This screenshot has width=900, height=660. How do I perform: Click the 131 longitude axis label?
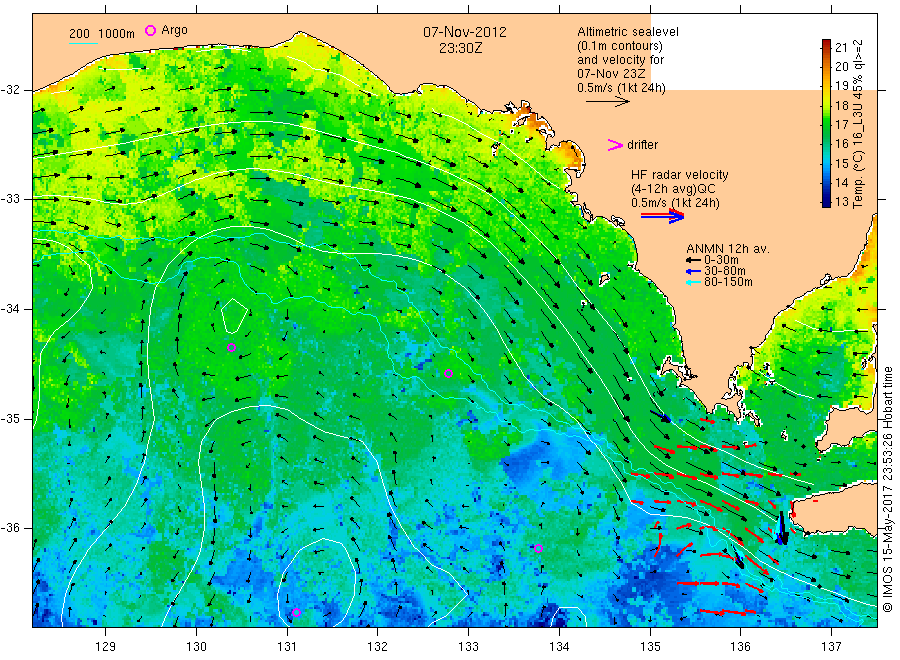coord(287,647)
